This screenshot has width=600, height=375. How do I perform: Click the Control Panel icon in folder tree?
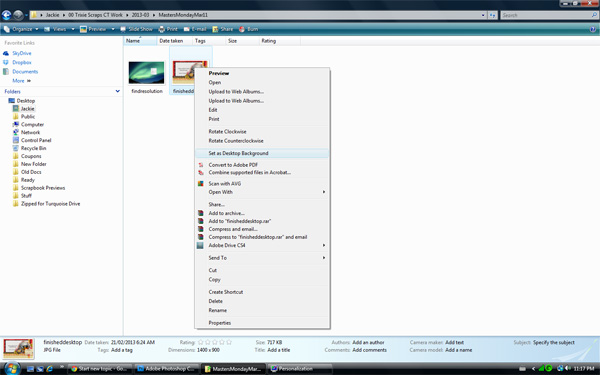pyautogui.click(x=16, y=140)
